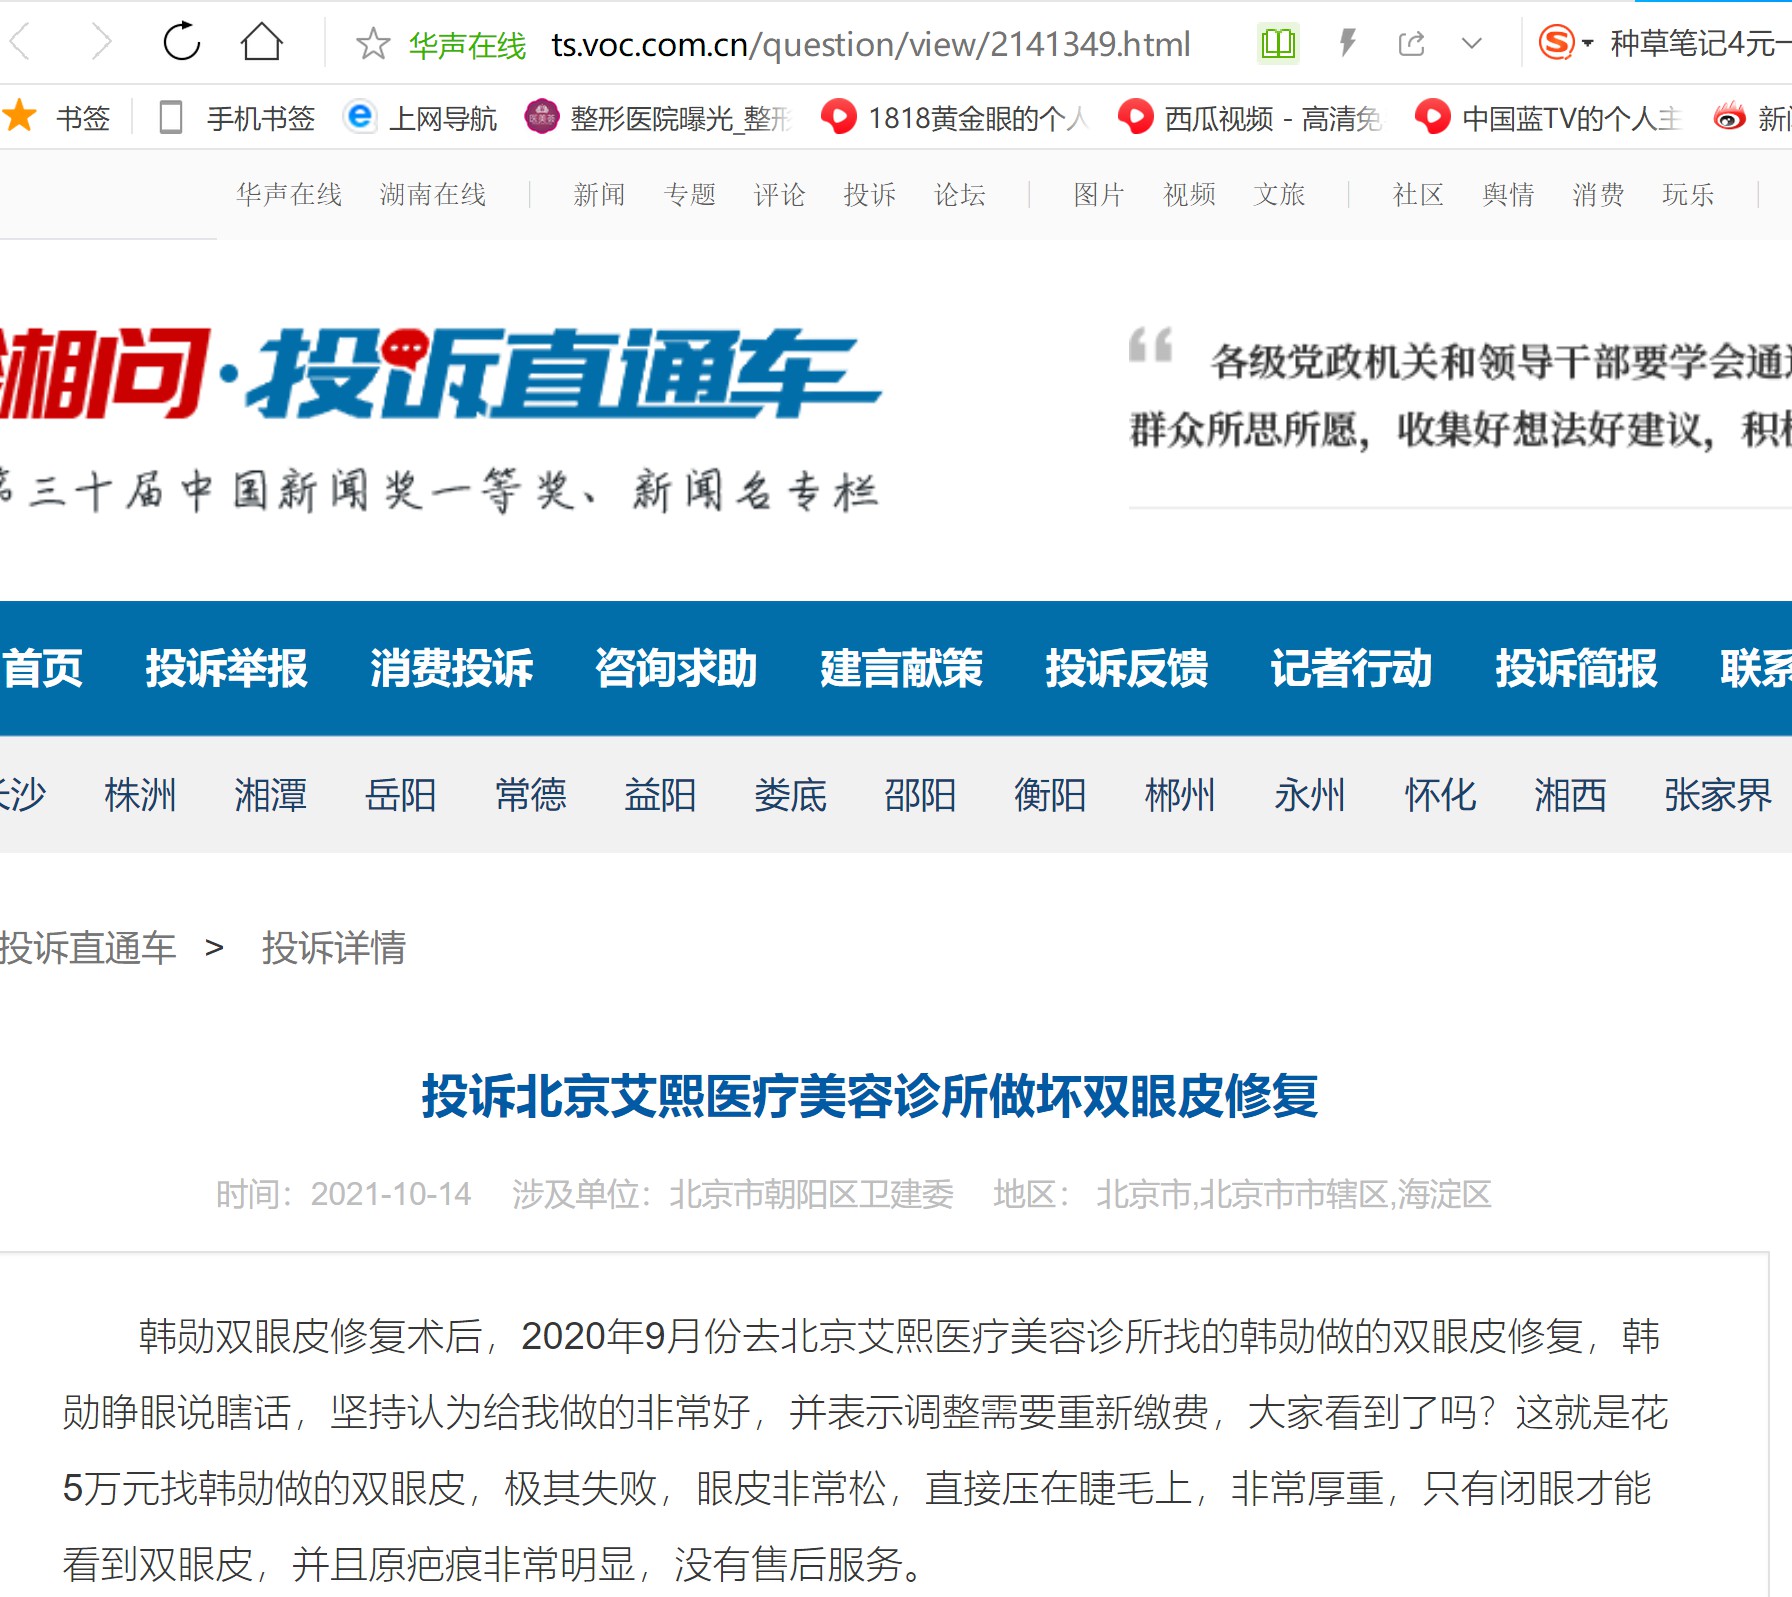Choose 衡阳 city tab
1792x1597 pixels.
(1050, 796)
